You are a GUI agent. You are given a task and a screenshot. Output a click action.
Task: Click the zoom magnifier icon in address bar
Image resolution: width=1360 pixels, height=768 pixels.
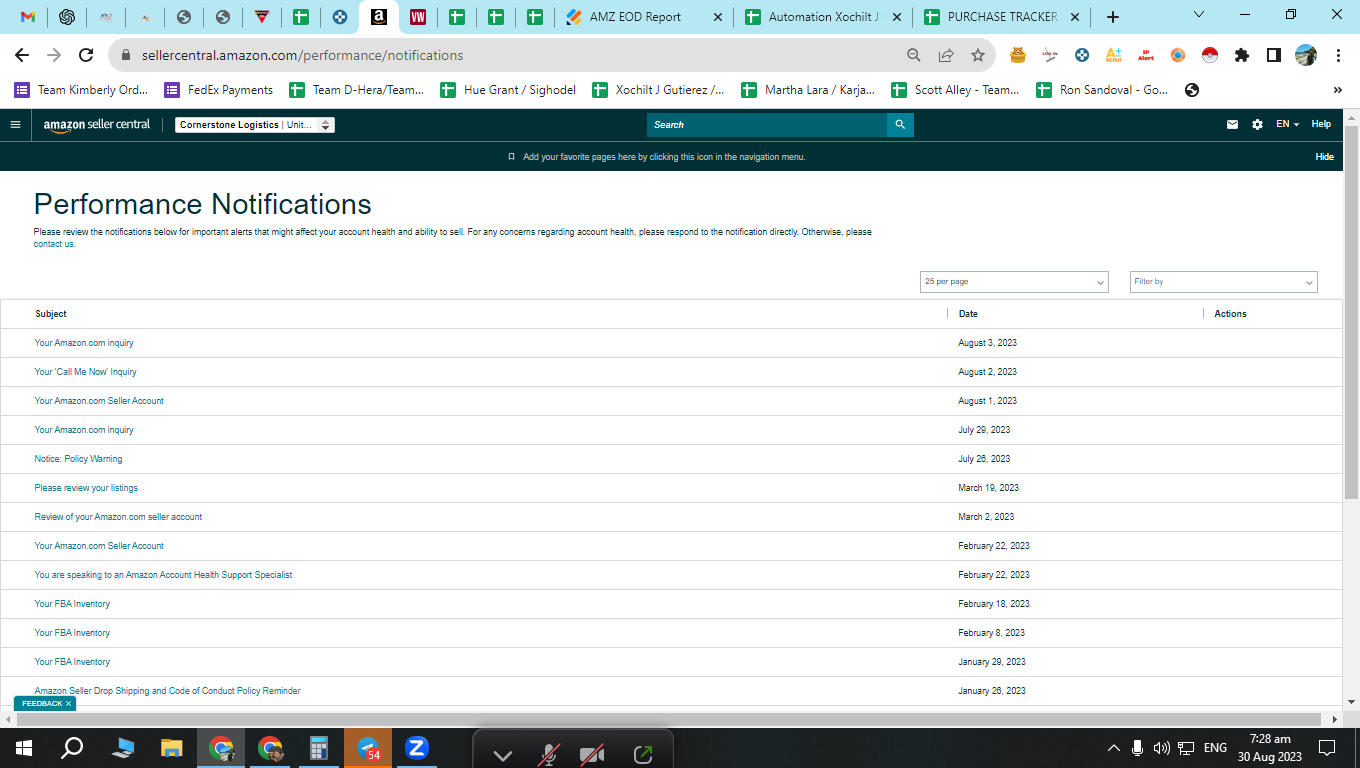click(x=913, y=55)
